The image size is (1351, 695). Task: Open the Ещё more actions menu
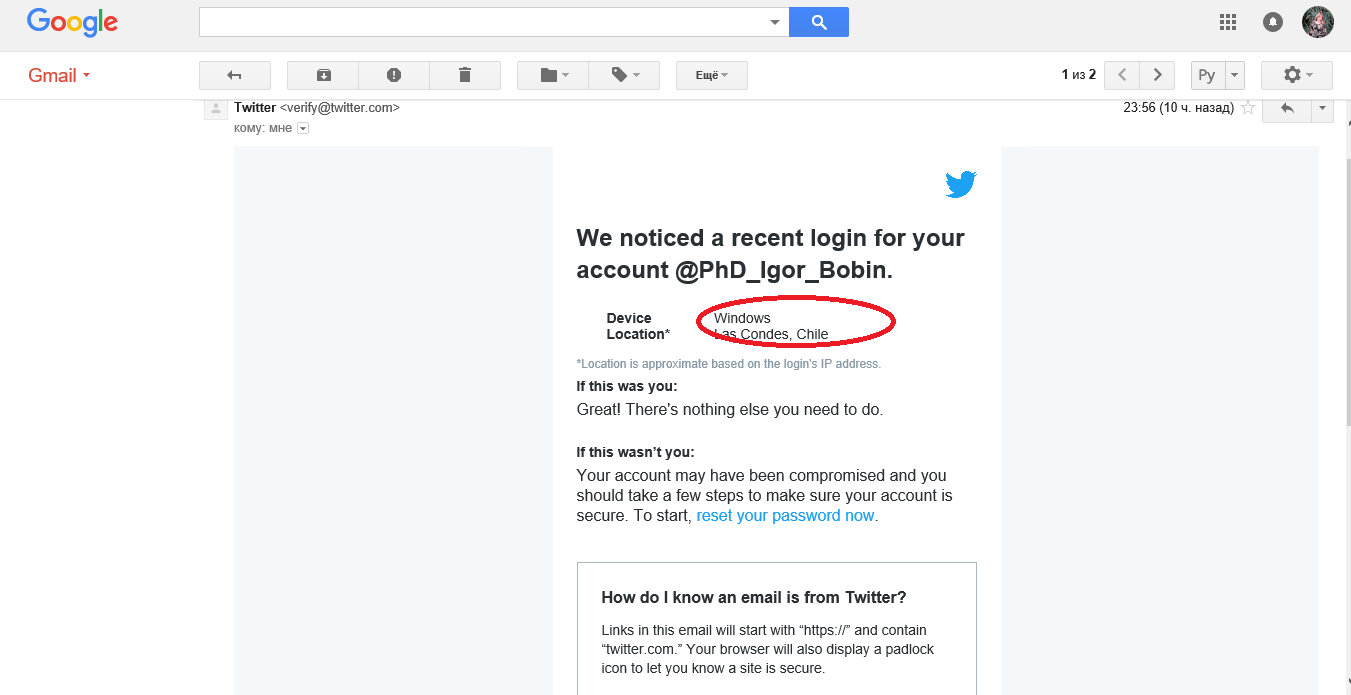point(711,75)
